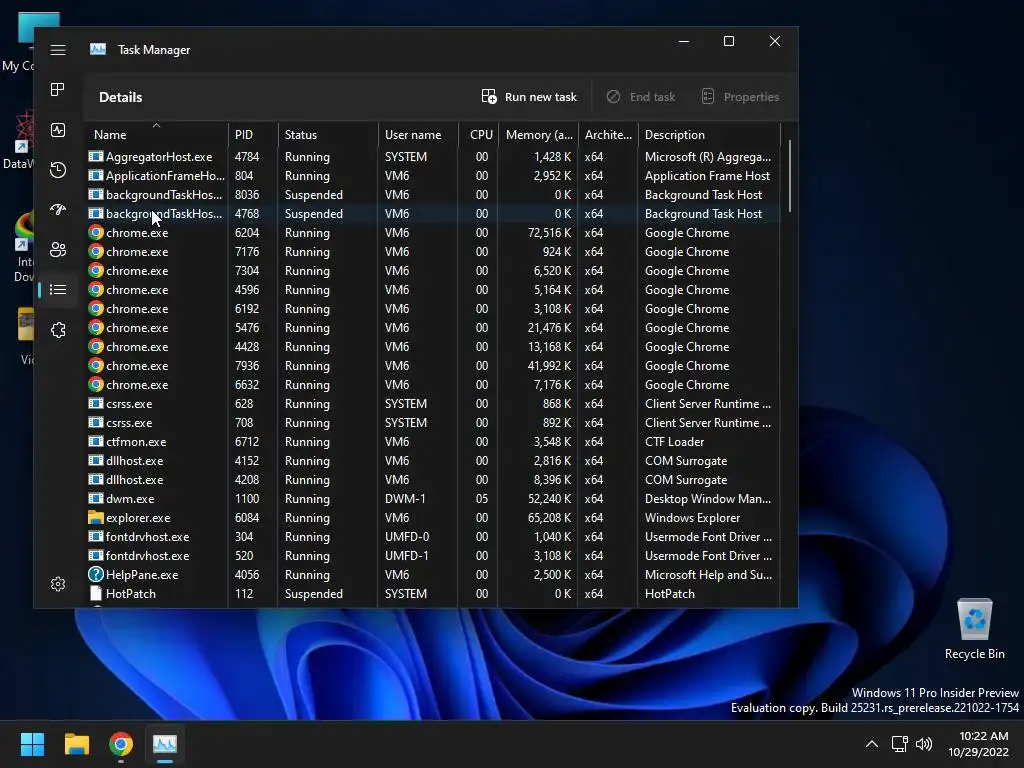The image size is (1024, 768).
Task: Sort by the Memory column header
Action: (x=539, y=135)
